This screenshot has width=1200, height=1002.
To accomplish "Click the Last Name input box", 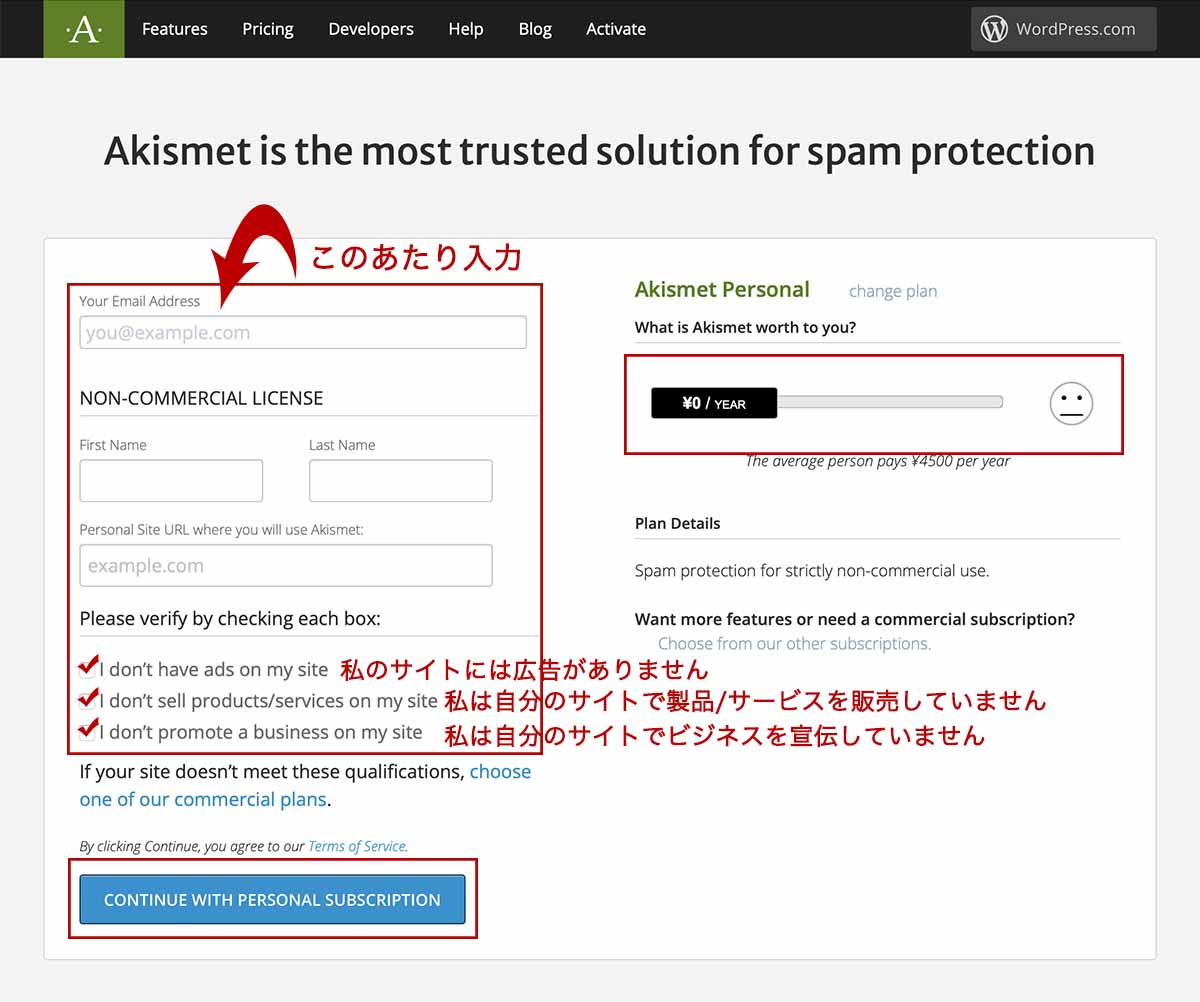I will 401,481.
